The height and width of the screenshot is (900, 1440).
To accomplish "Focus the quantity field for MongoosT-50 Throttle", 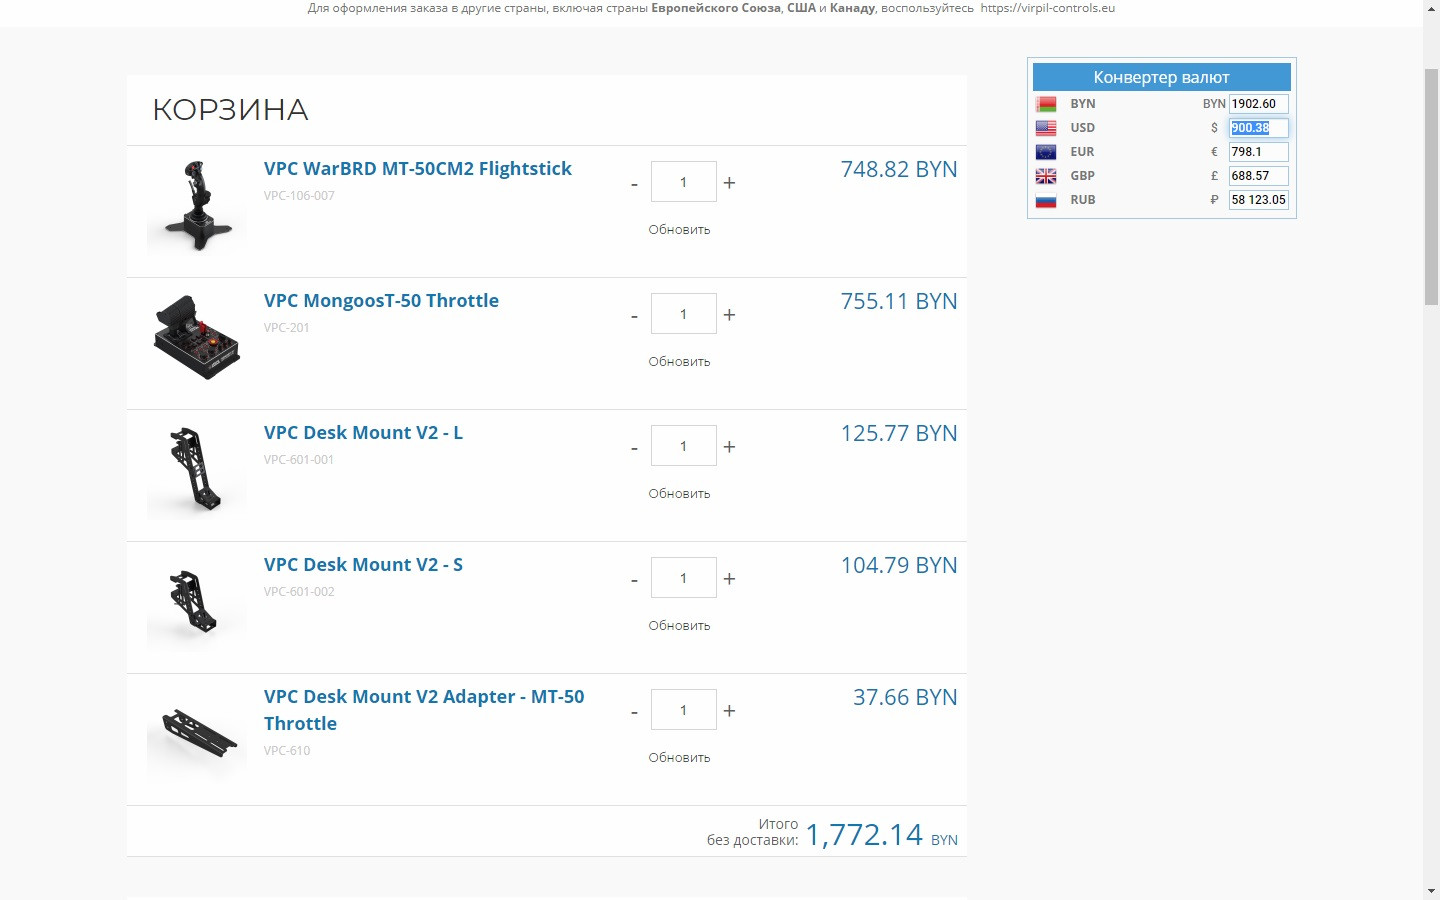I will pyautogui.click(x=684, y=314).
